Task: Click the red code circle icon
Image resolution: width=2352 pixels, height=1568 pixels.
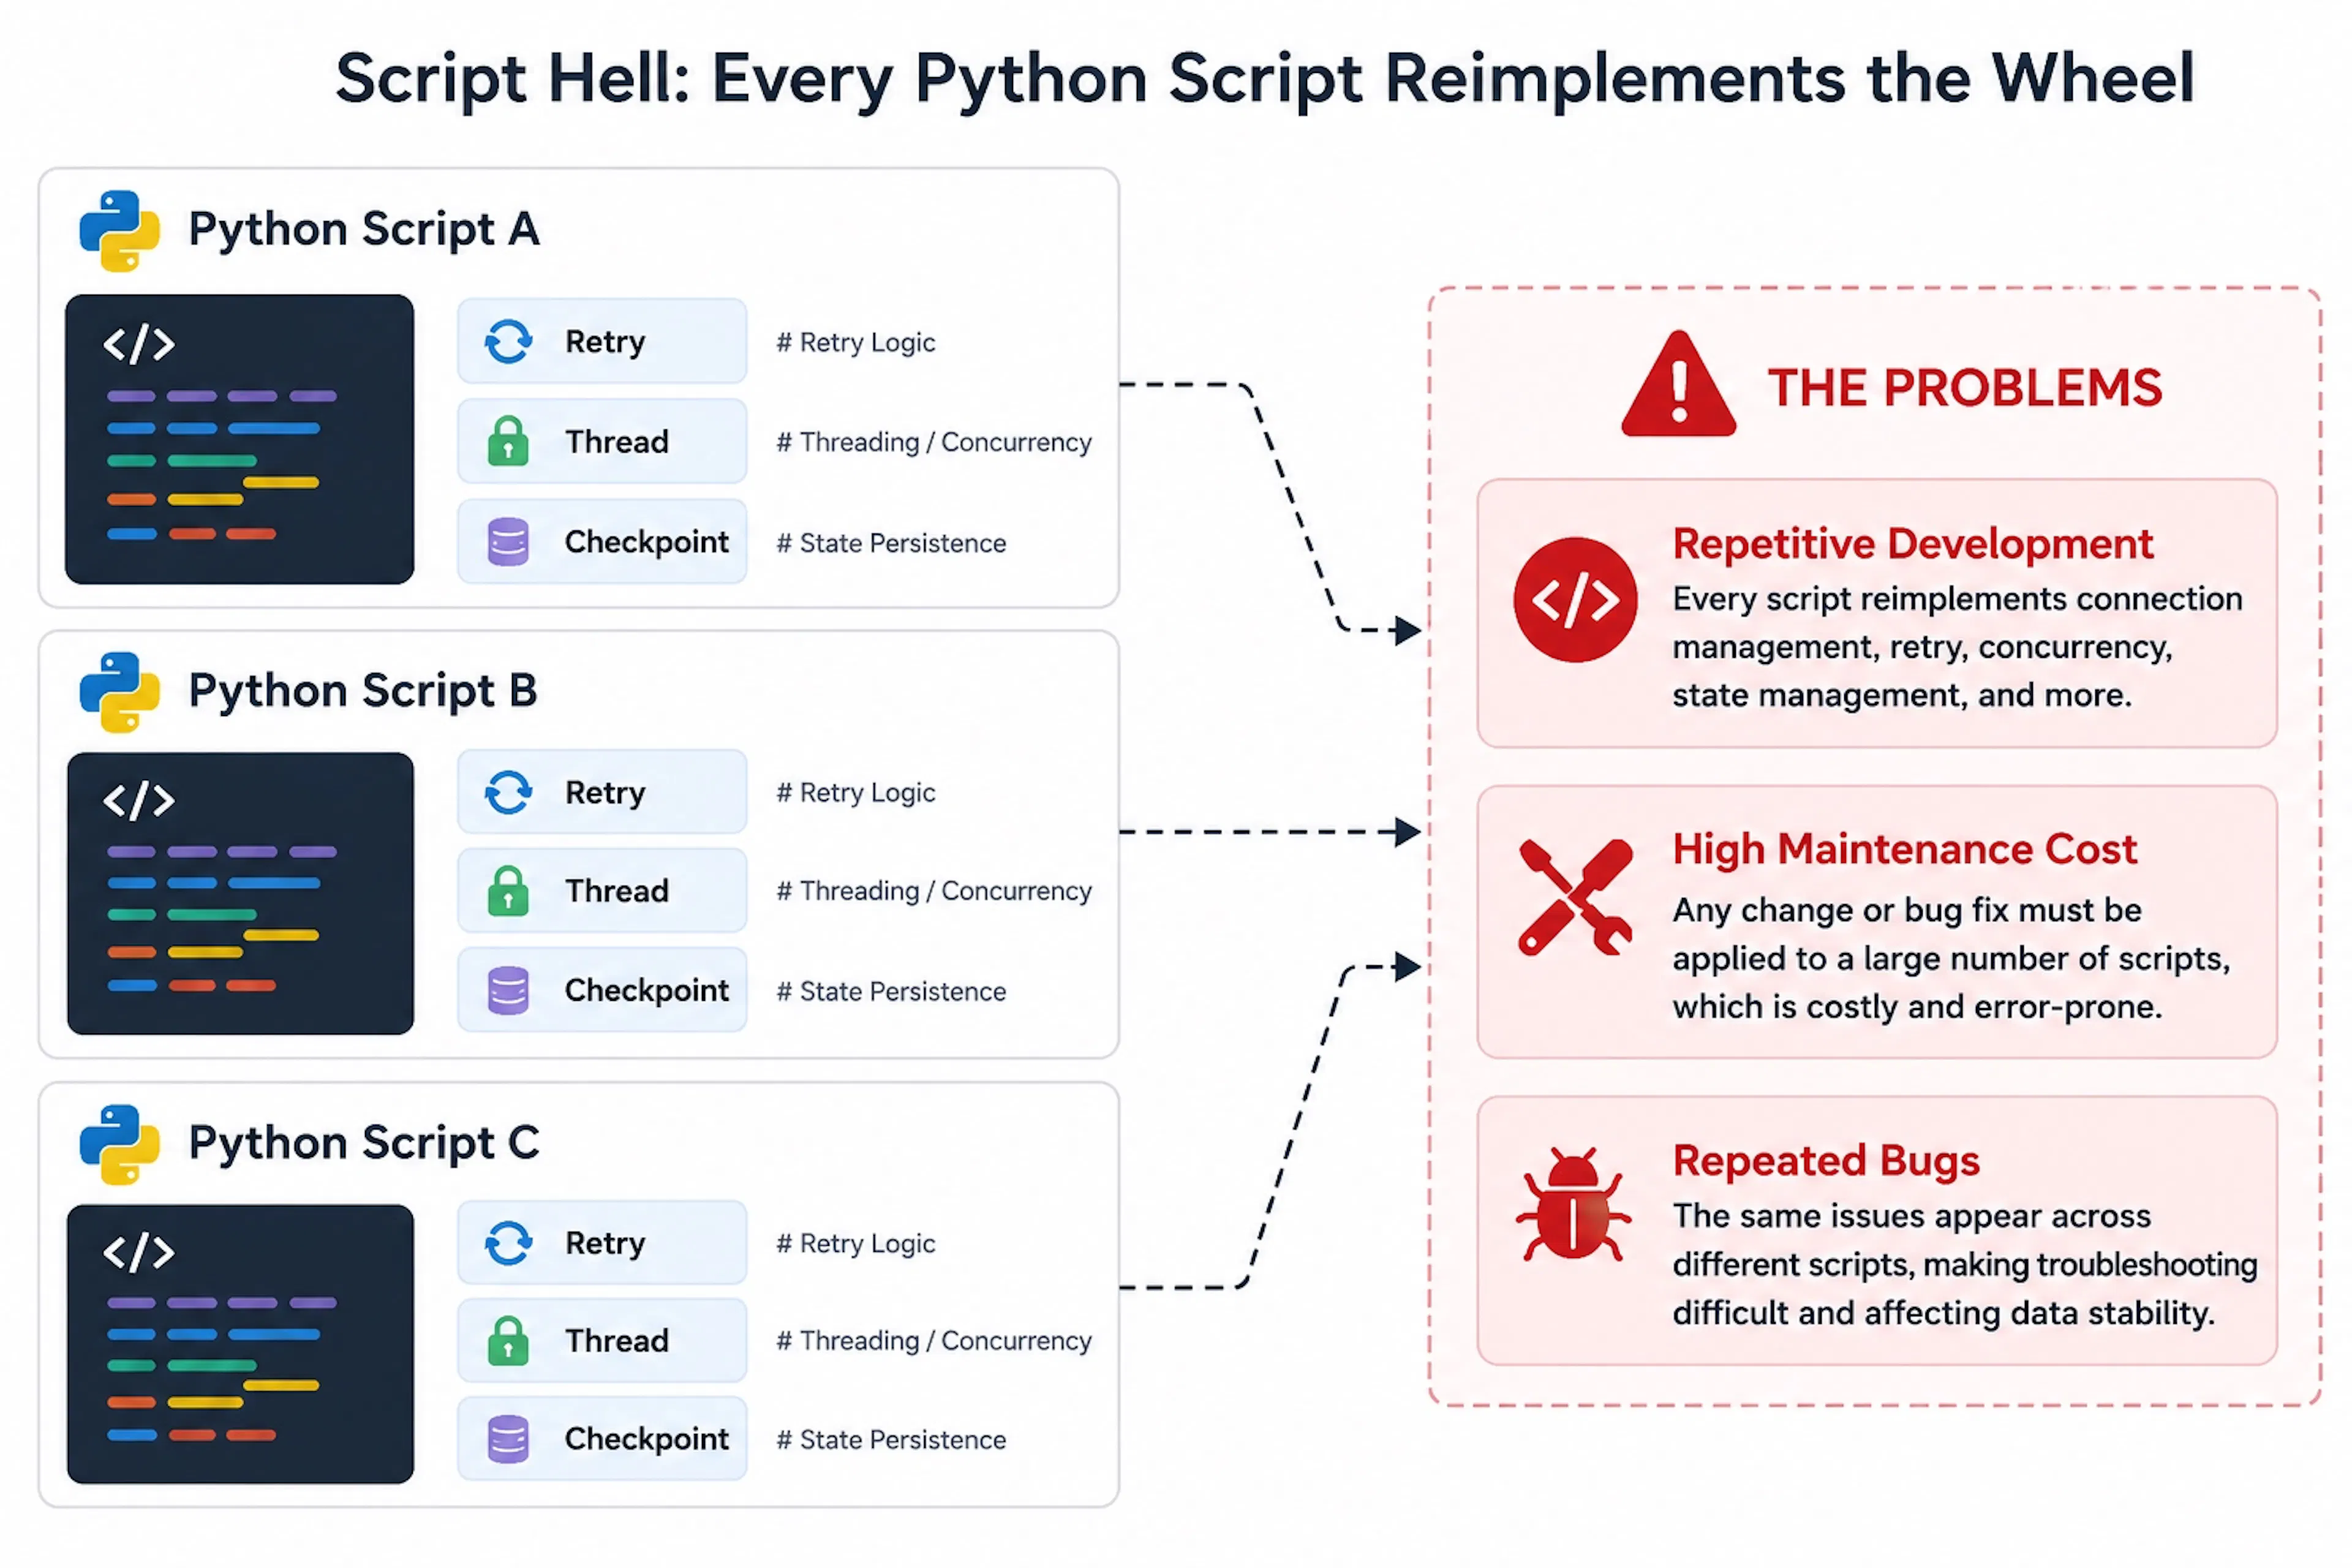Action: [1575, 600]
